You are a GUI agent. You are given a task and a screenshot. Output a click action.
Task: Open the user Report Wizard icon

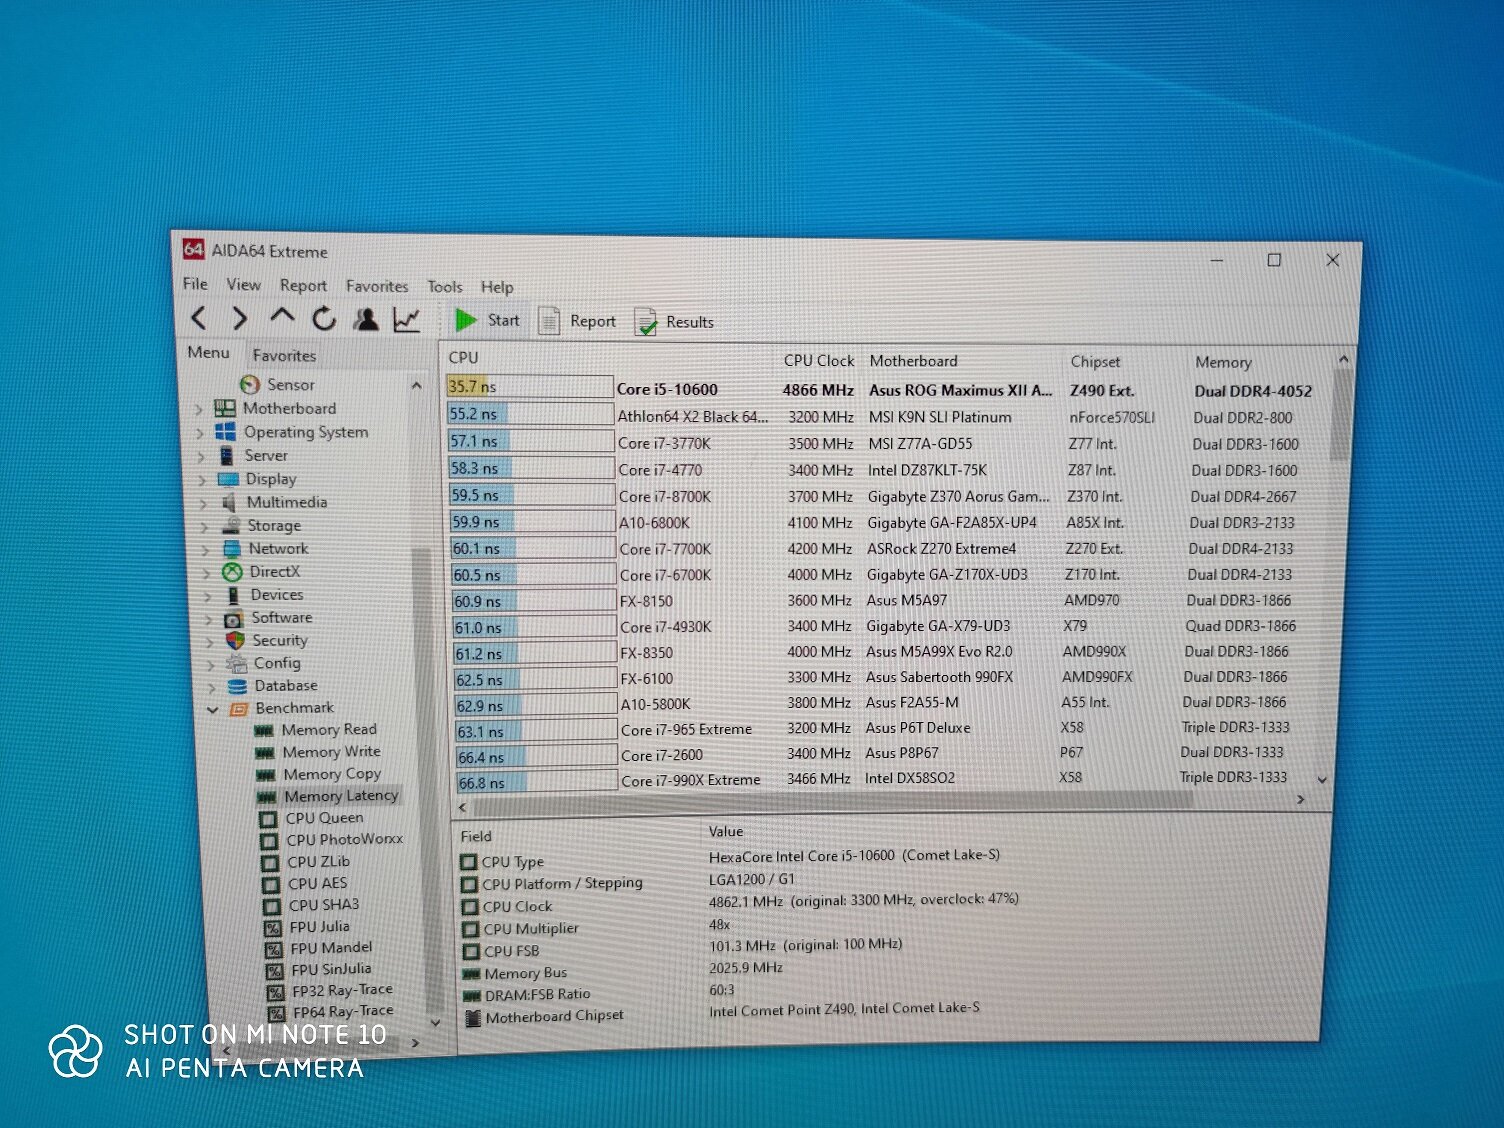(367, 319)
